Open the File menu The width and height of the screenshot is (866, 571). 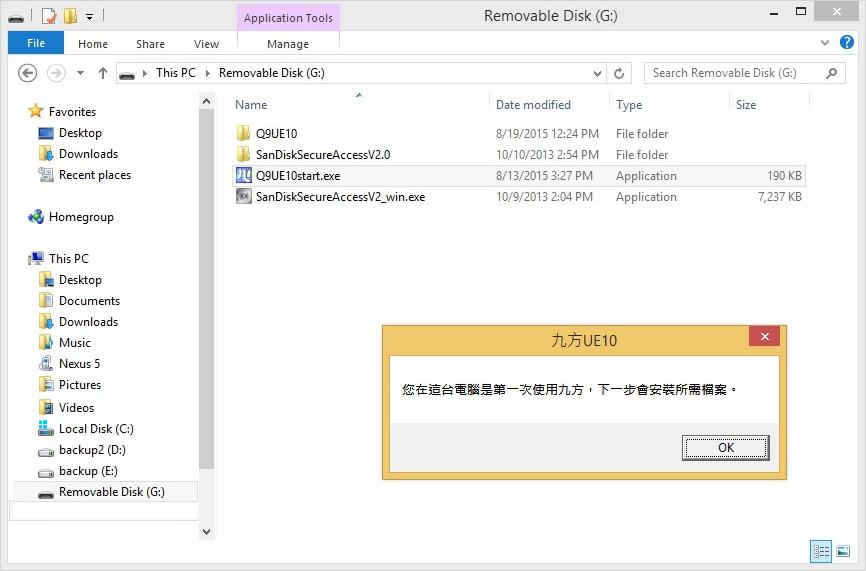[36, 43]
